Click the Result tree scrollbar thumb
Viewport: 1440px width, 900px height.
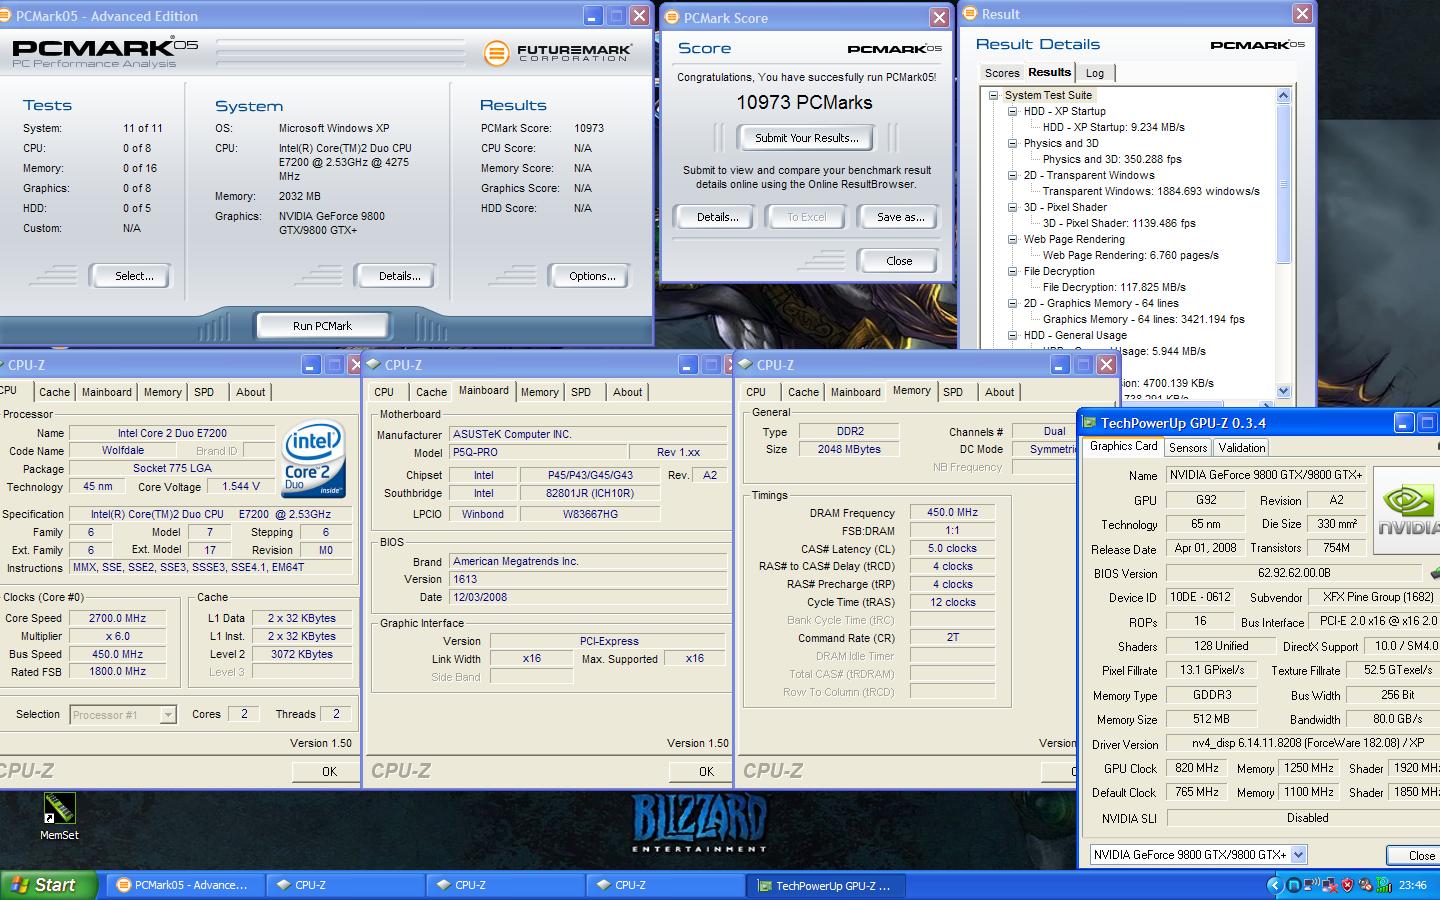[1284, 185]
